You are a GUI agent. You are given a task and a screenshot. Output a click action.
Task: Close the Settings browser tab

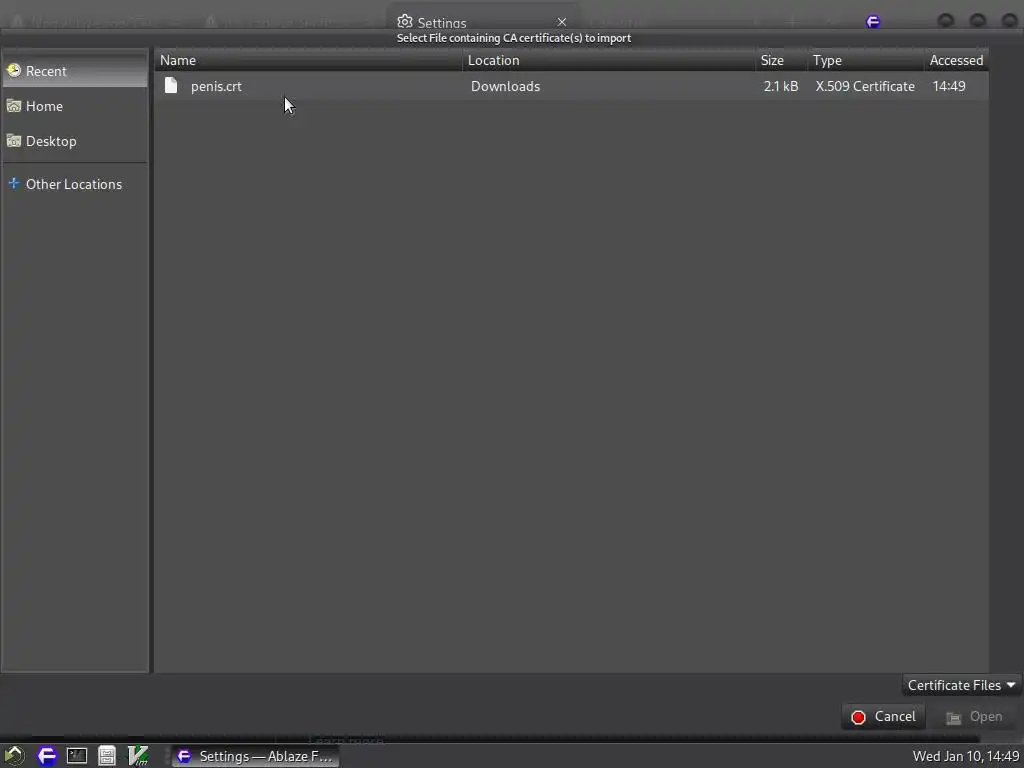pos(562,22)
